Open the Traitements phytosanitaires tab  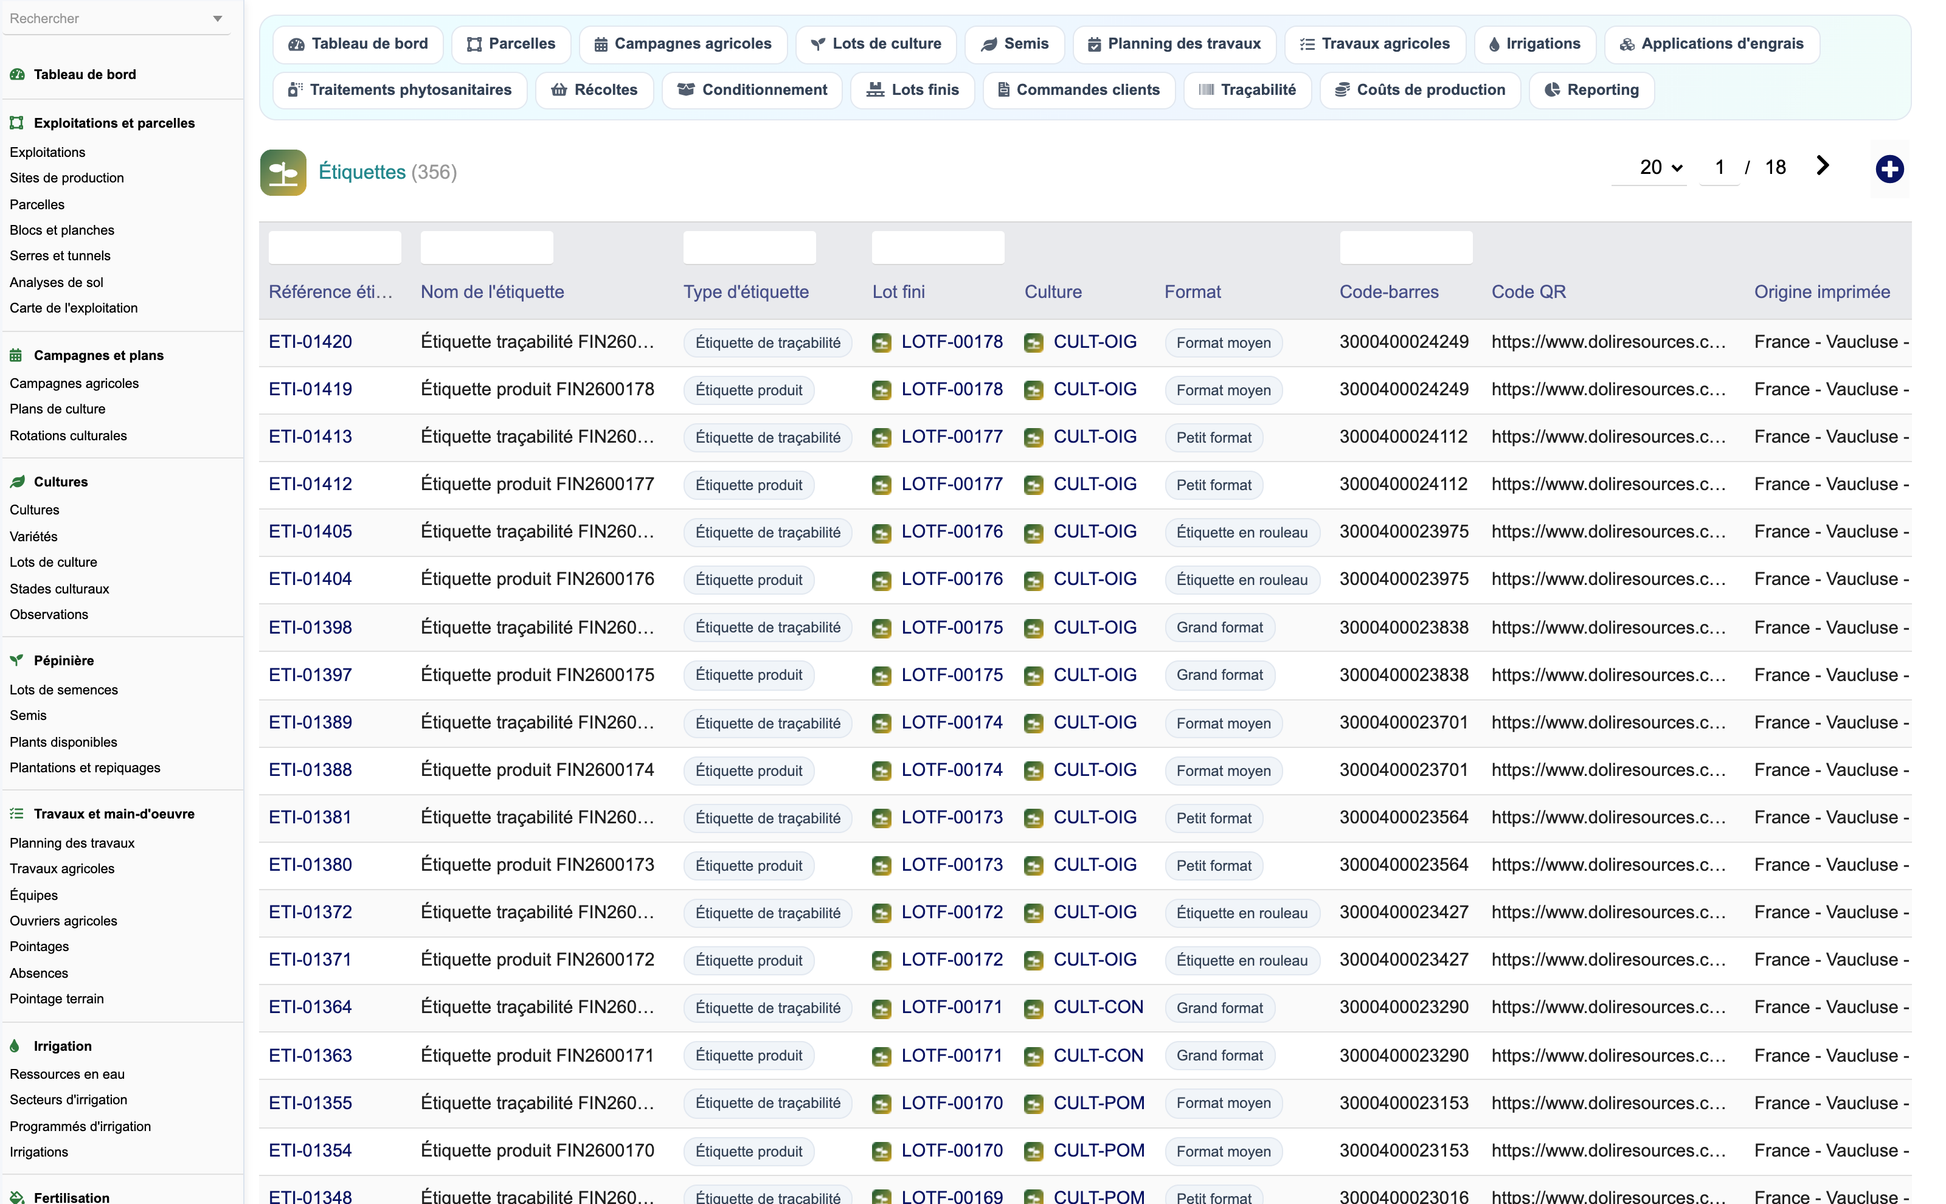400,90
